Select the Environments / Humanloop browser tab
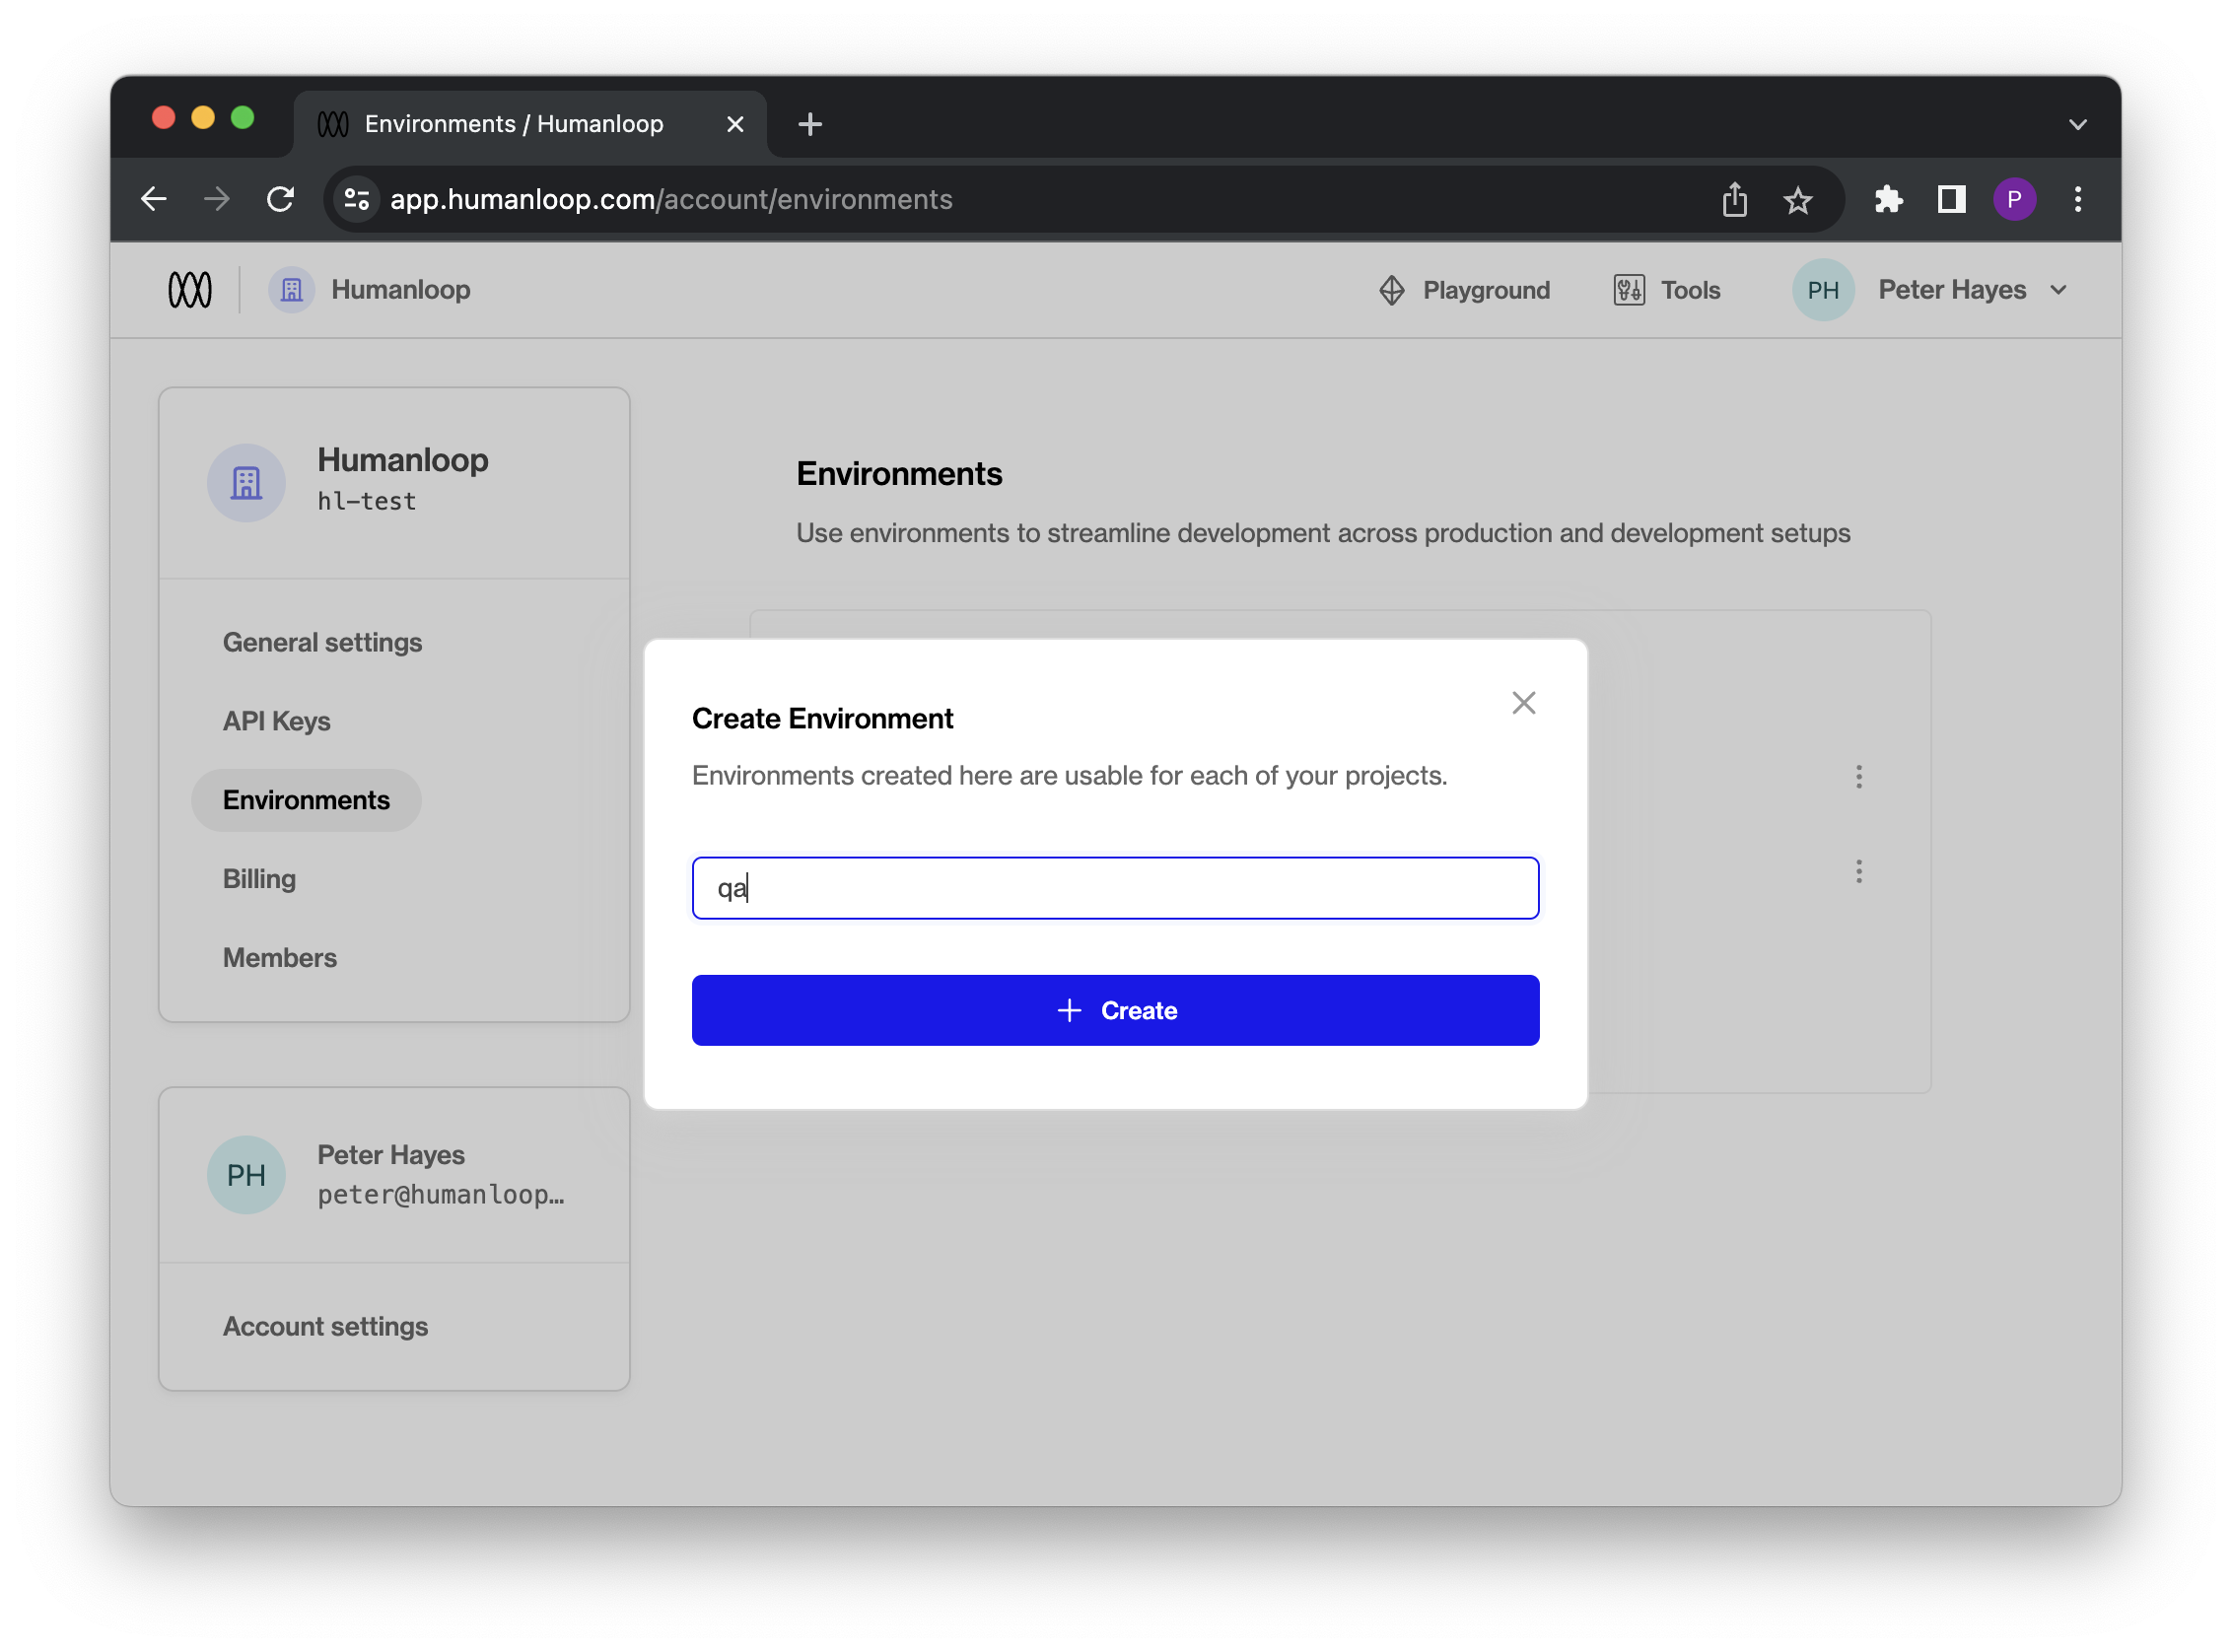This screenshot has height=1652, width=2232. 530,124
